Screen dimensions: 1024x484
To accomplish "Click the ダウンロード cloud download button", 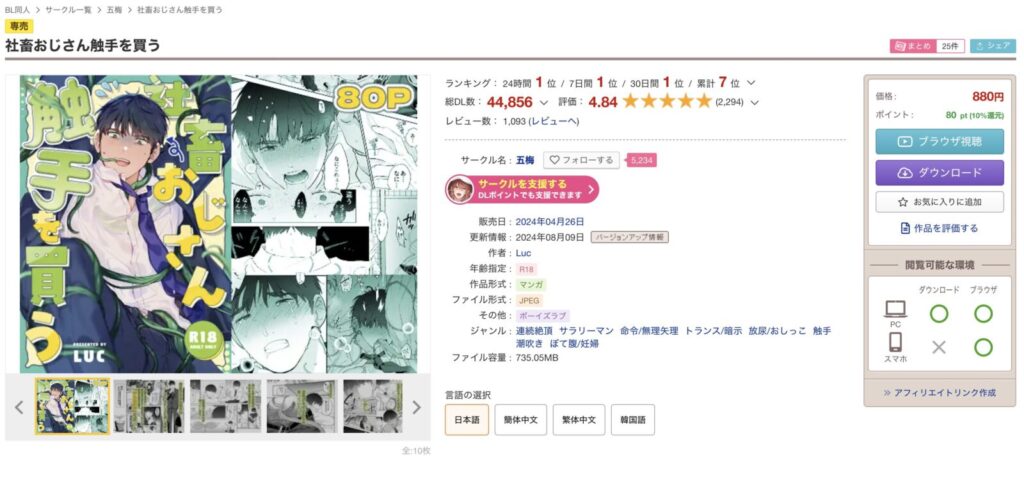I will coord(939,173).
